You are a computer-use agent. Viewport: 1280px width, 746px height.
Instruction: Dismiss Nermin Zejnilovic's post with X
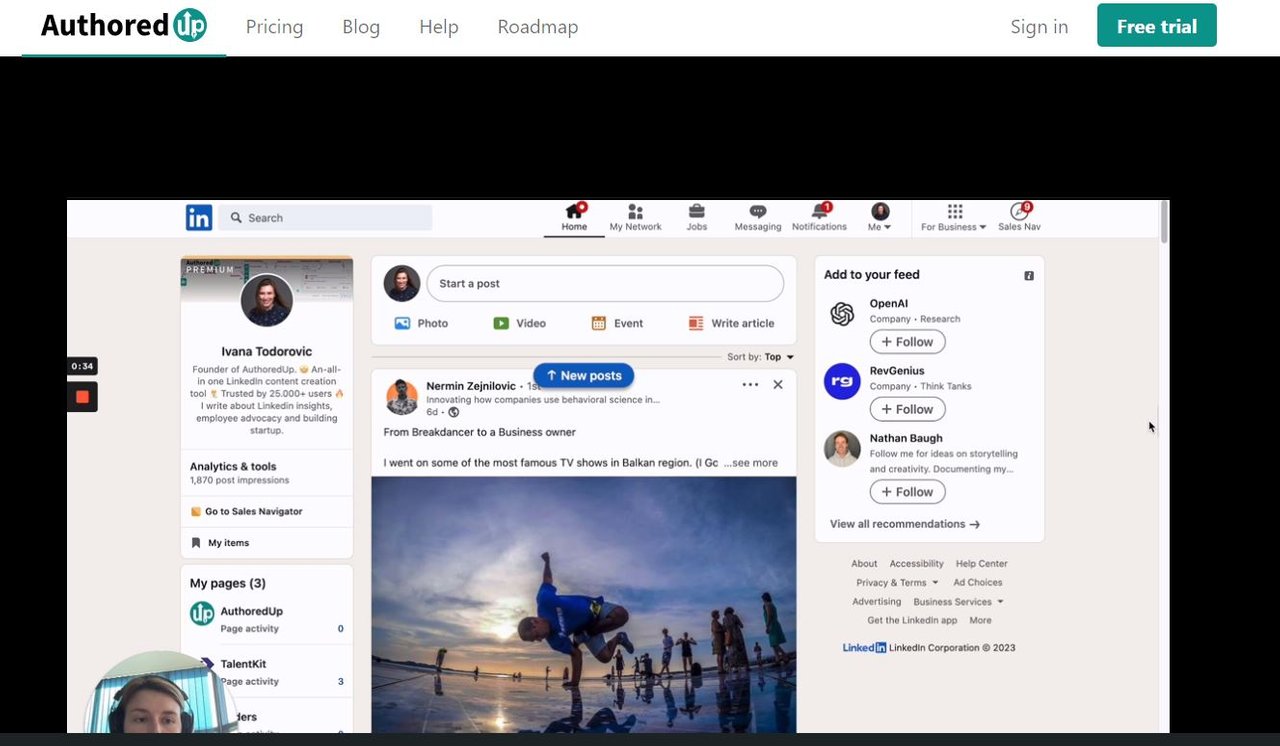coord(778,385)
